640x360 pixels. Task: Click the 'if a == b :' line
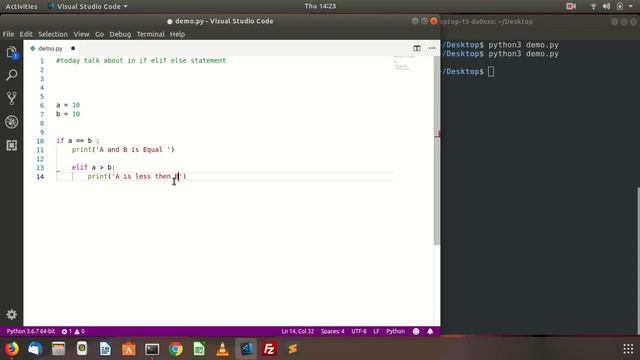tap(78, 141)
